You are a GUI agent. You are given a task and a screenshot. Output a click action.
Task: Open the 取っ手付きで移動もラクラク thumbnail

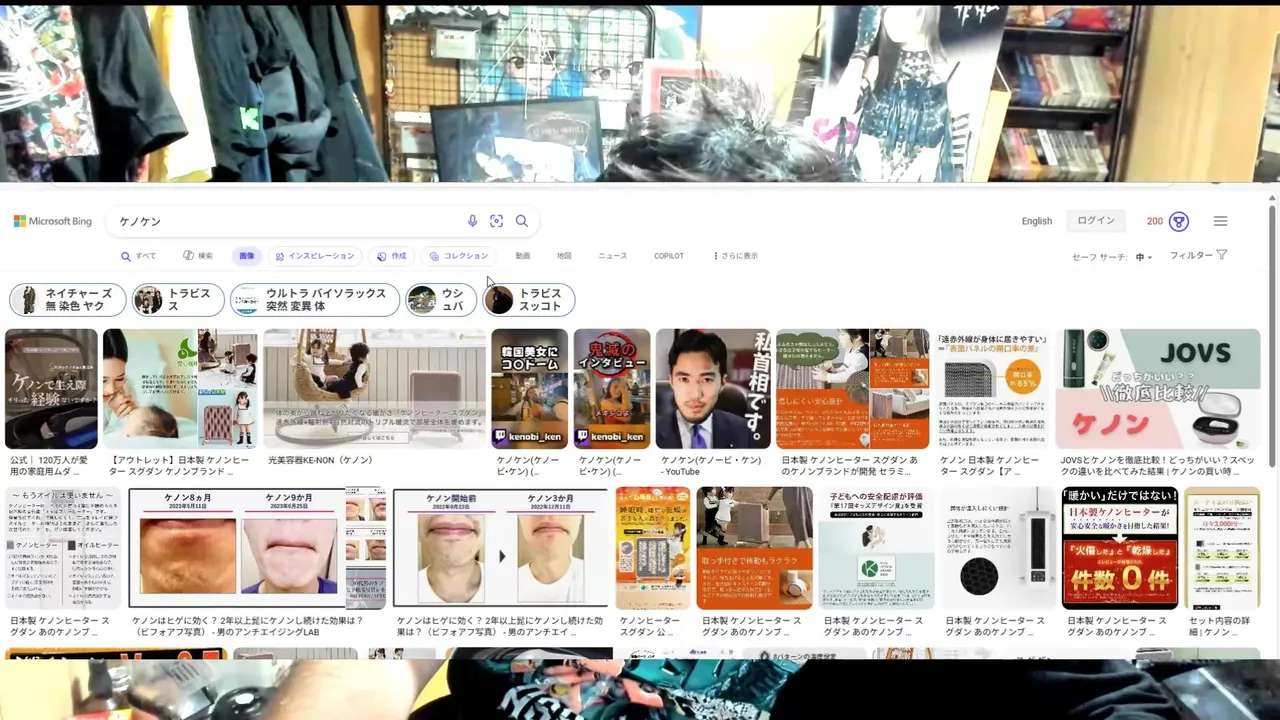point(754,548)
